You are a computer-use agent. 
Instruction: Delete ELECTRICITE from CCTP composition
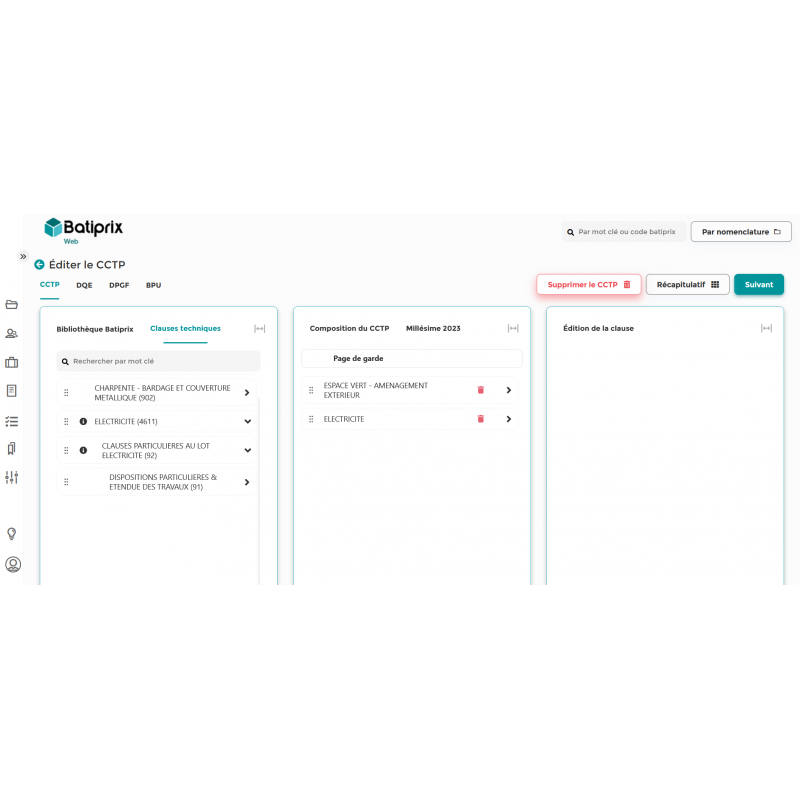point(480,419)
